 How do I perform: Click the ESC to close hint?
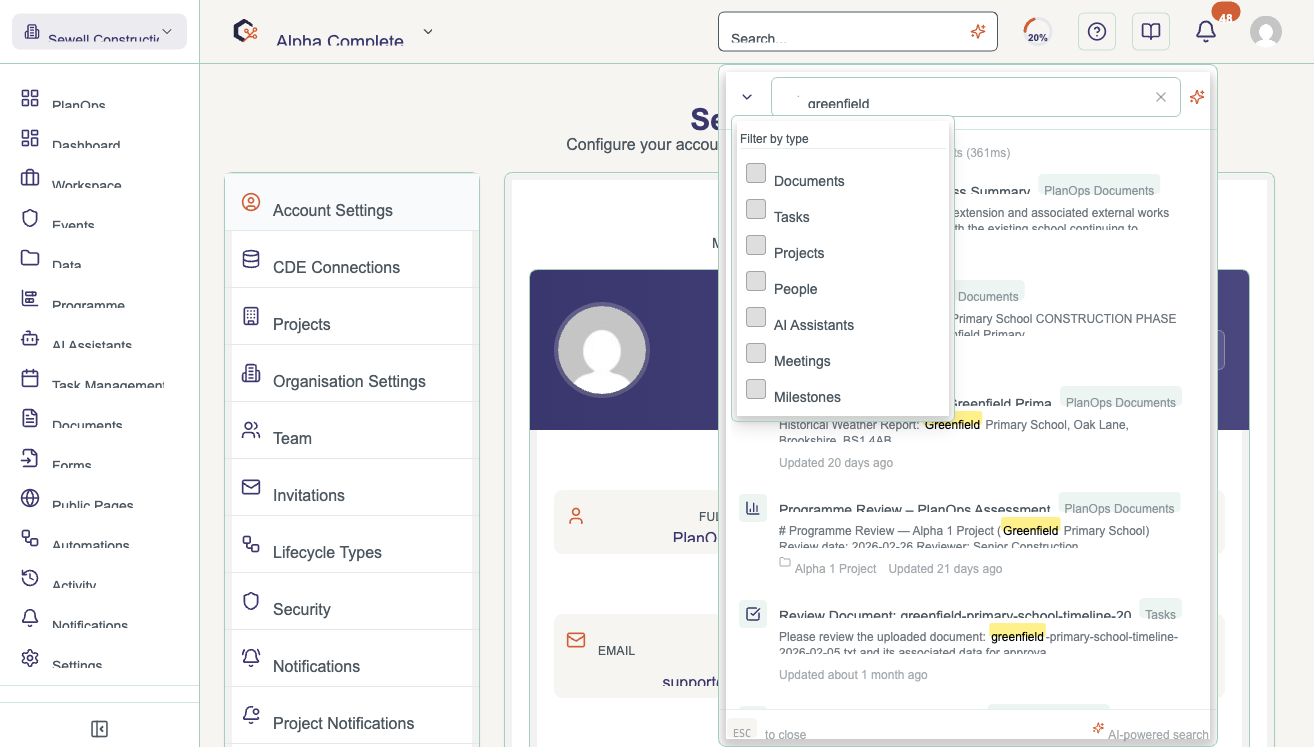tap(766, 733)
